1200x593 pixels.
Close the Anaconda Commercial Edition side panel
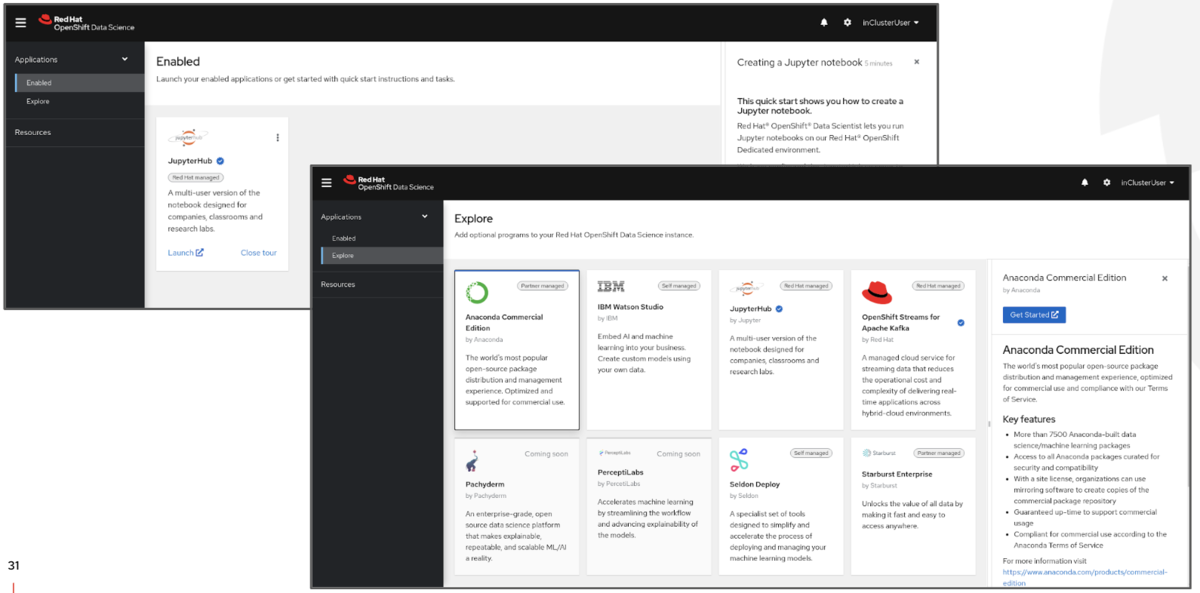[x=1164, y=278]
